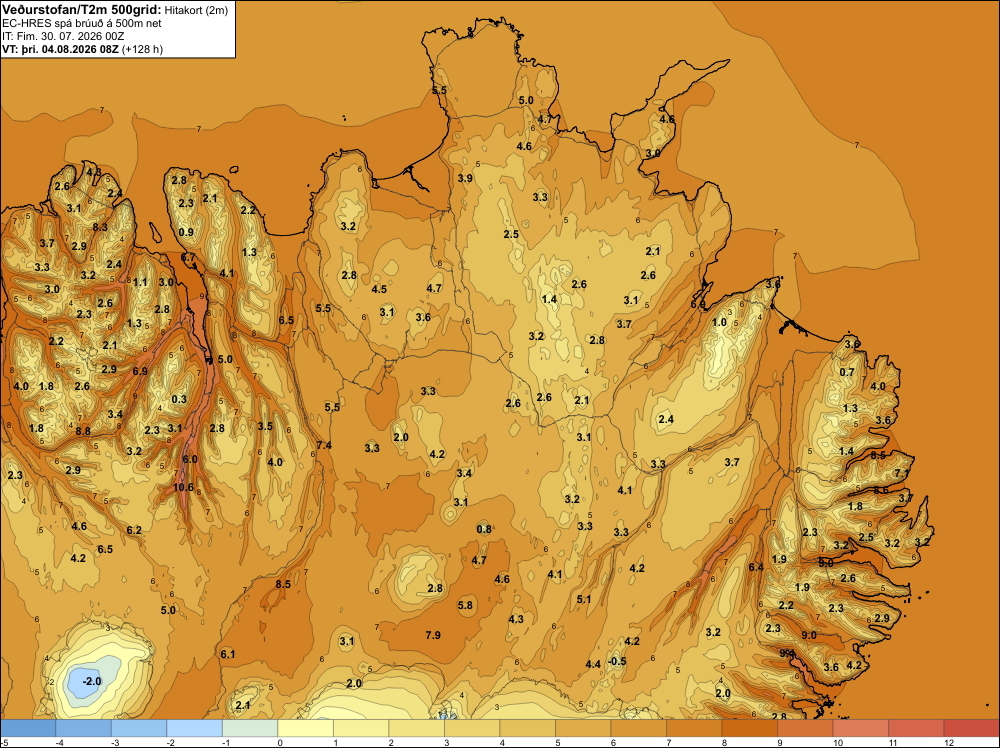Select the 0.3 temperature reading

pyautogui.click(x=180, y=399)
